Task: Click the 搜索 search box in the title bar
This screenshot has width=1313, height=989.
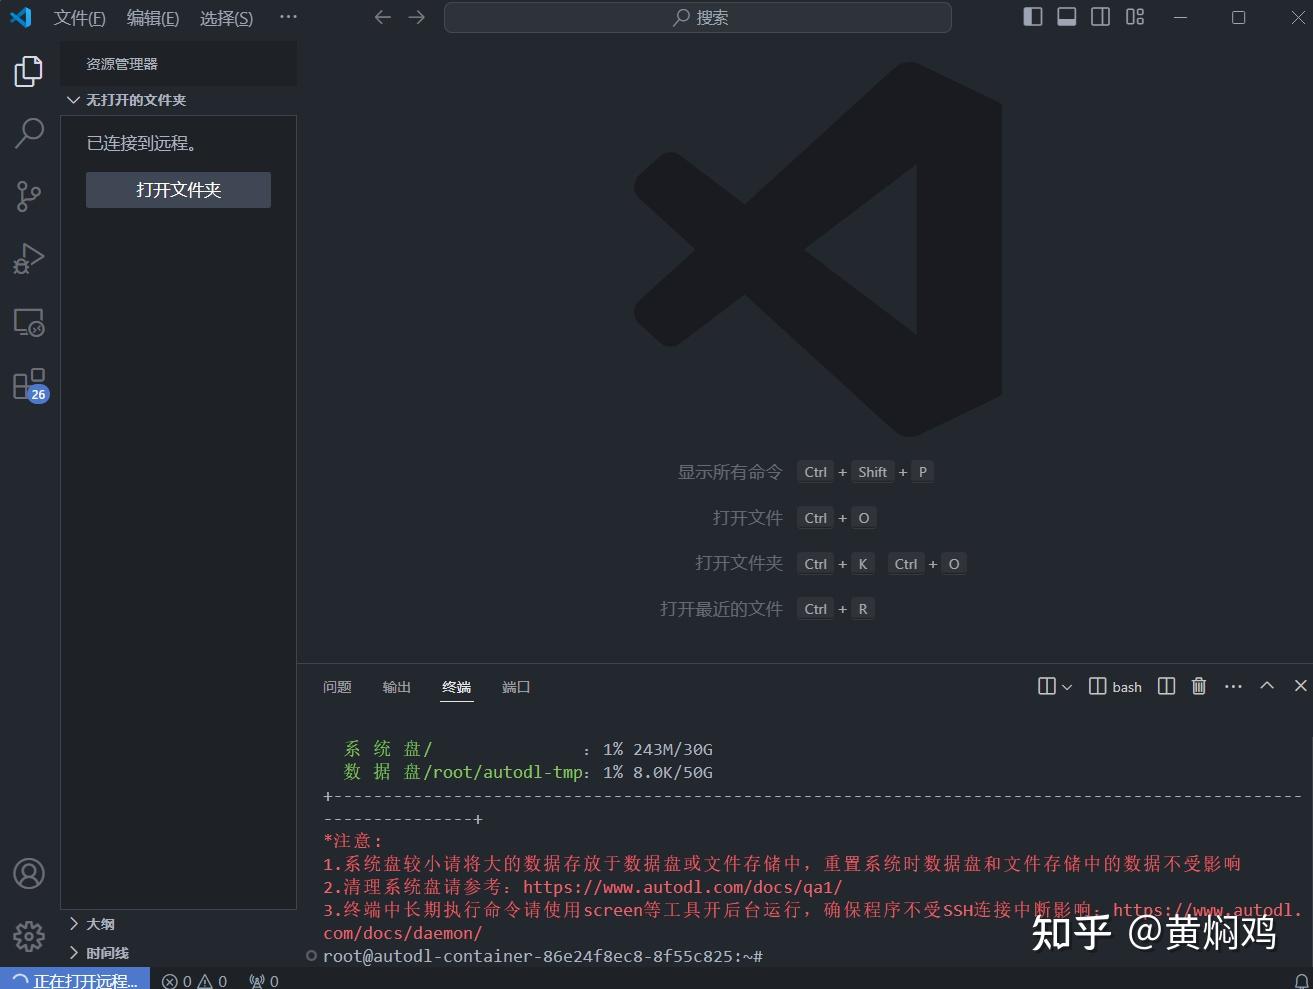Action: point(696,17)
